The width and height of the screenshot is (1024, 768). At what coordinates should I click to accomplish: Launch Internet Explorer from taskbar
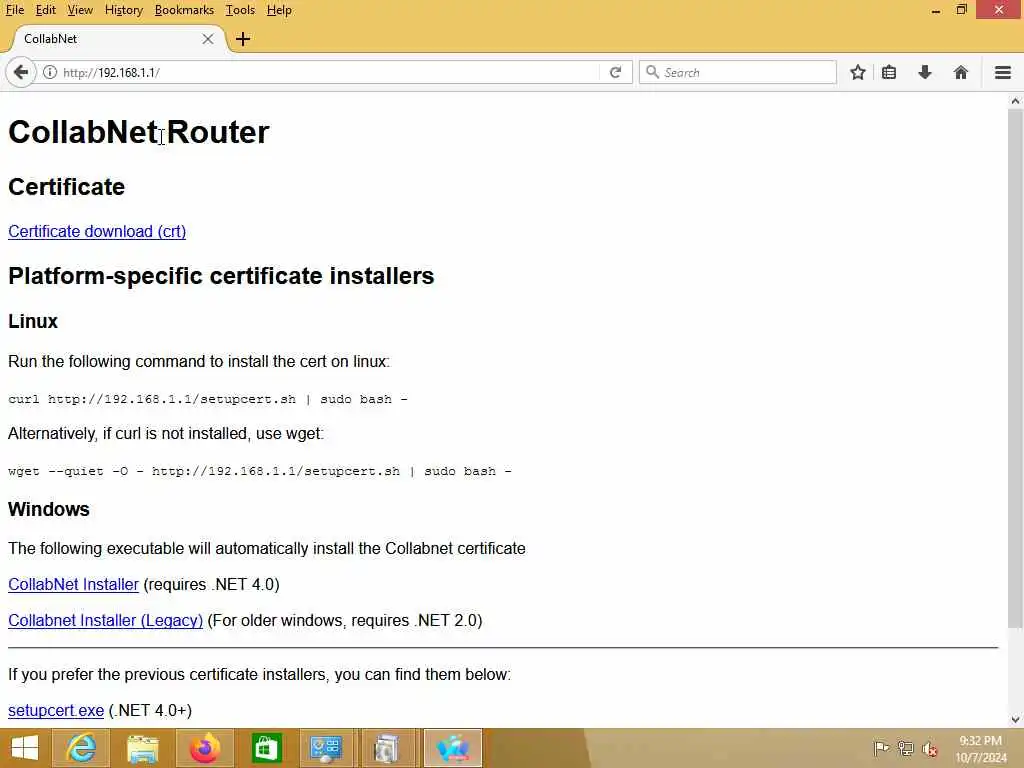[81, 748]
